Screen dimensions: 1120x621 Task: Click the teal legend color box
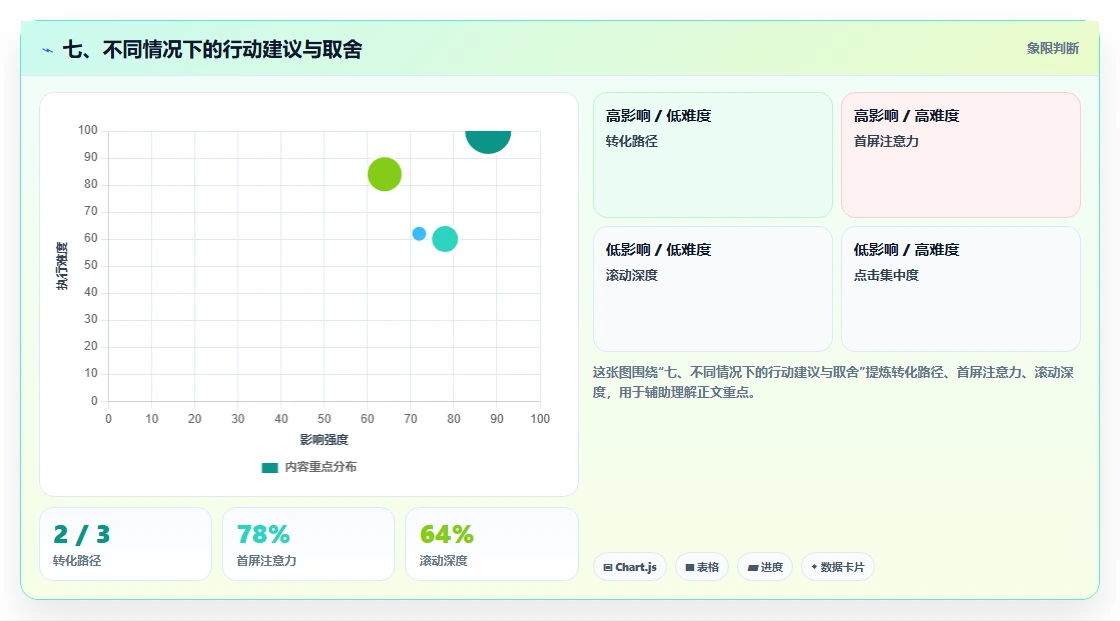click(269, 468)
